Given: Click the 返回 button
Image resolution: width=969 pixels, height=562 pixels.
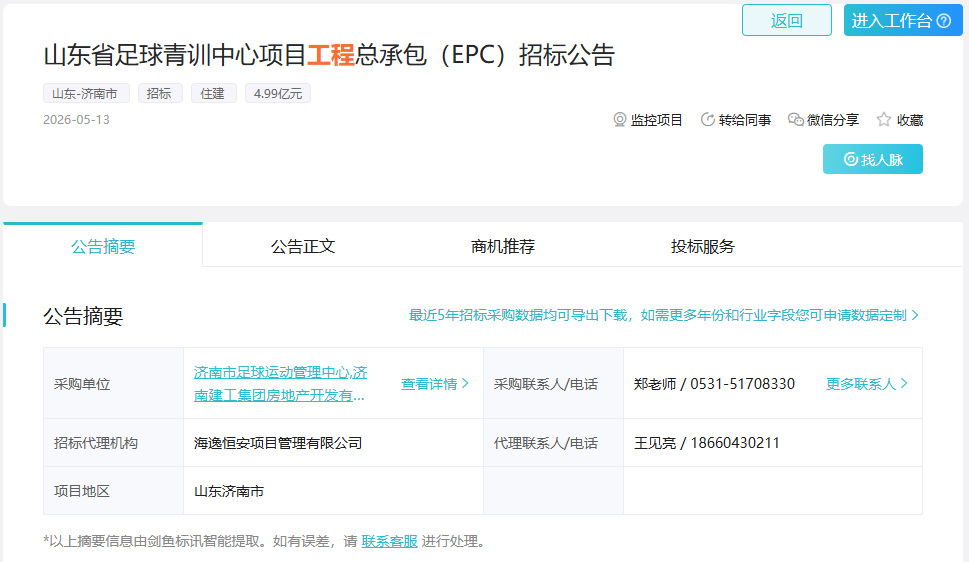Looking at the screenshot, I should pyautogui.click(x=786, y=20).
